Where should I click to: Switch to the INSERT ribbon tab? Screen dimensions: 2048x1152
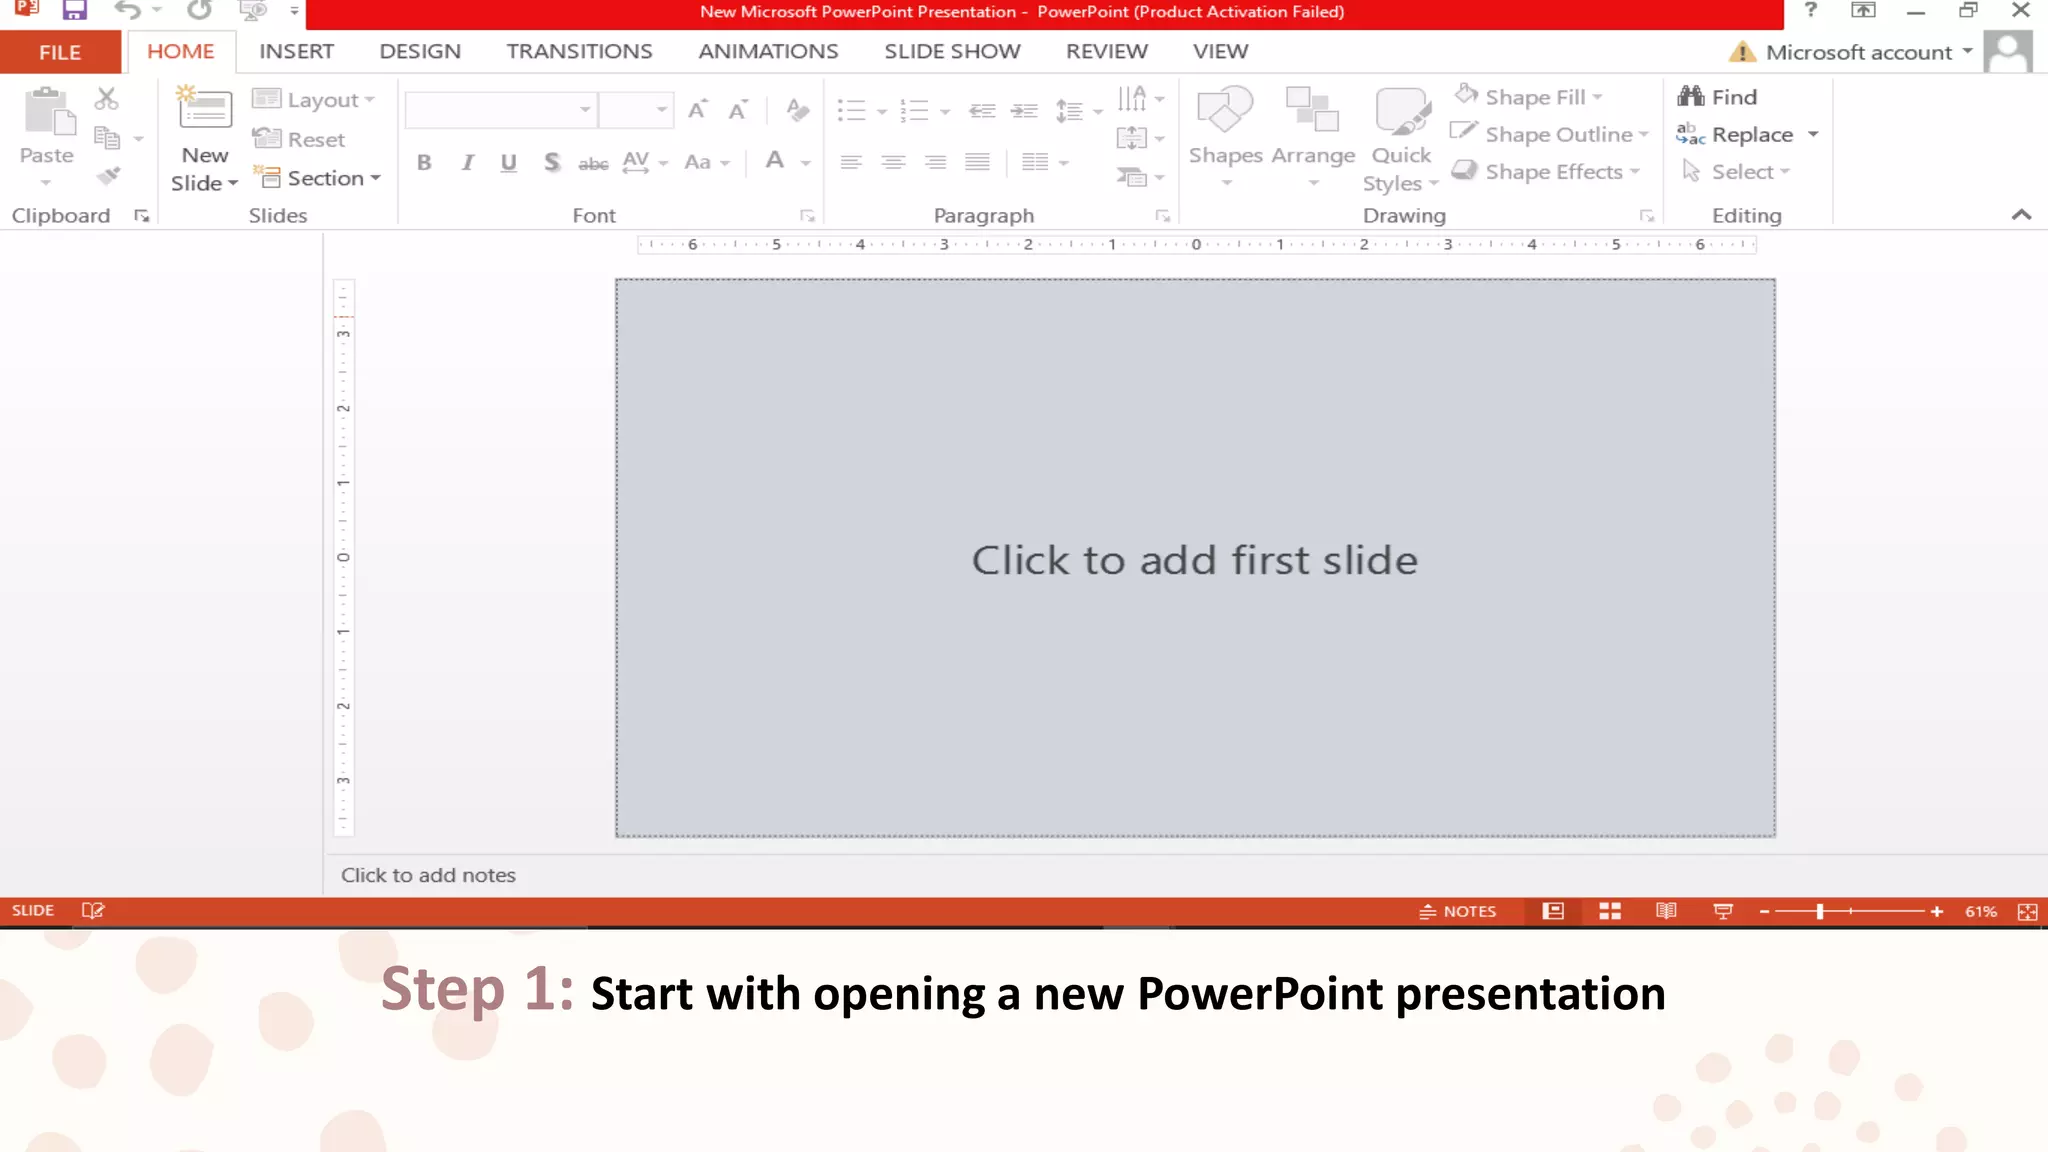296,52
